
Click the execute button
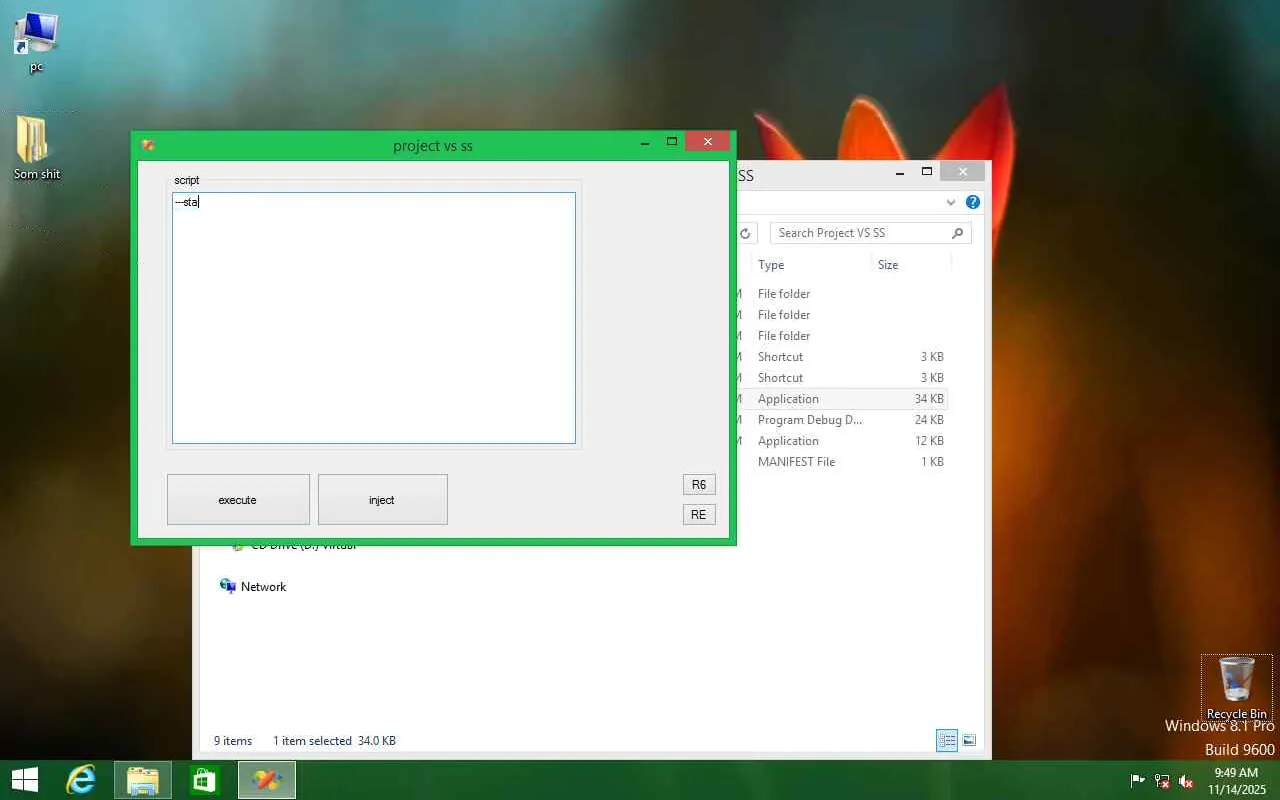pyautogui.click(x=238, y=499)
